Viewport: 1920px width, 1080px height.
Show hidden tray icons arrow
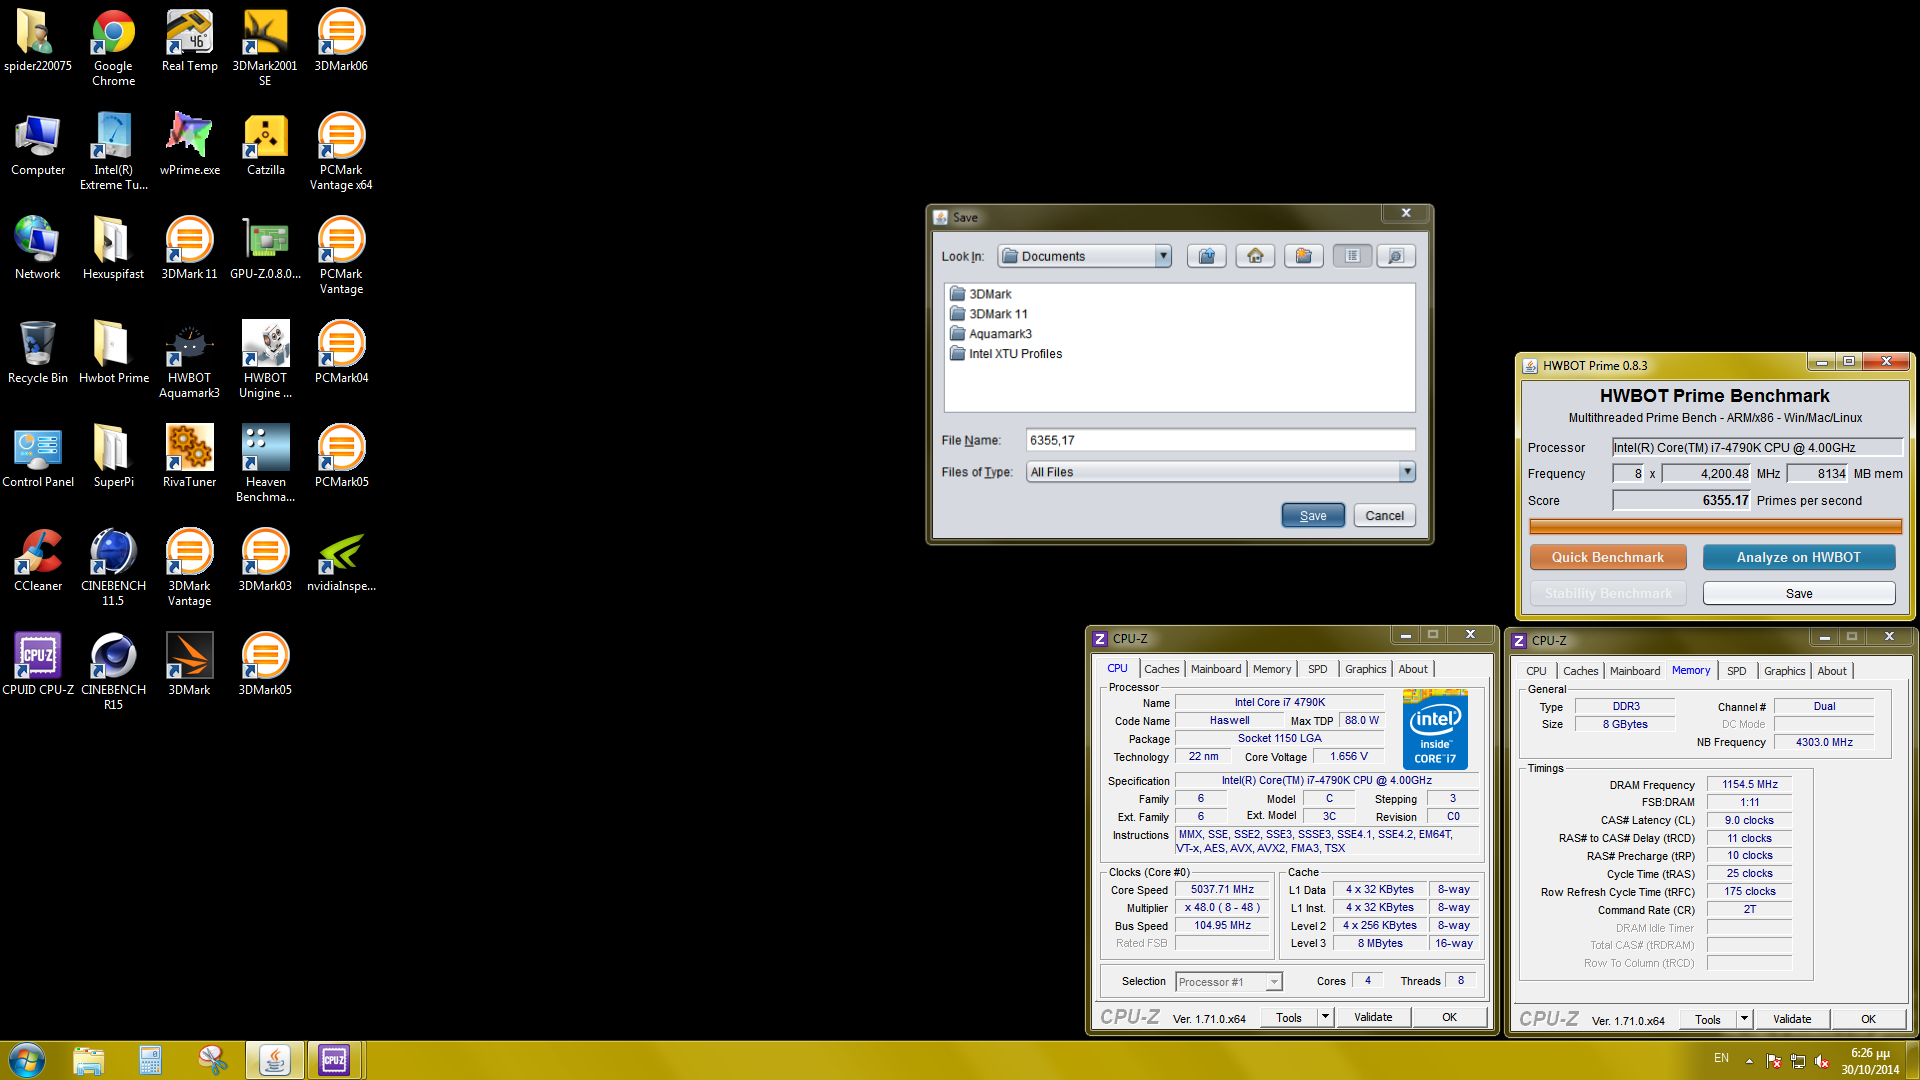click(1749, 1060)
